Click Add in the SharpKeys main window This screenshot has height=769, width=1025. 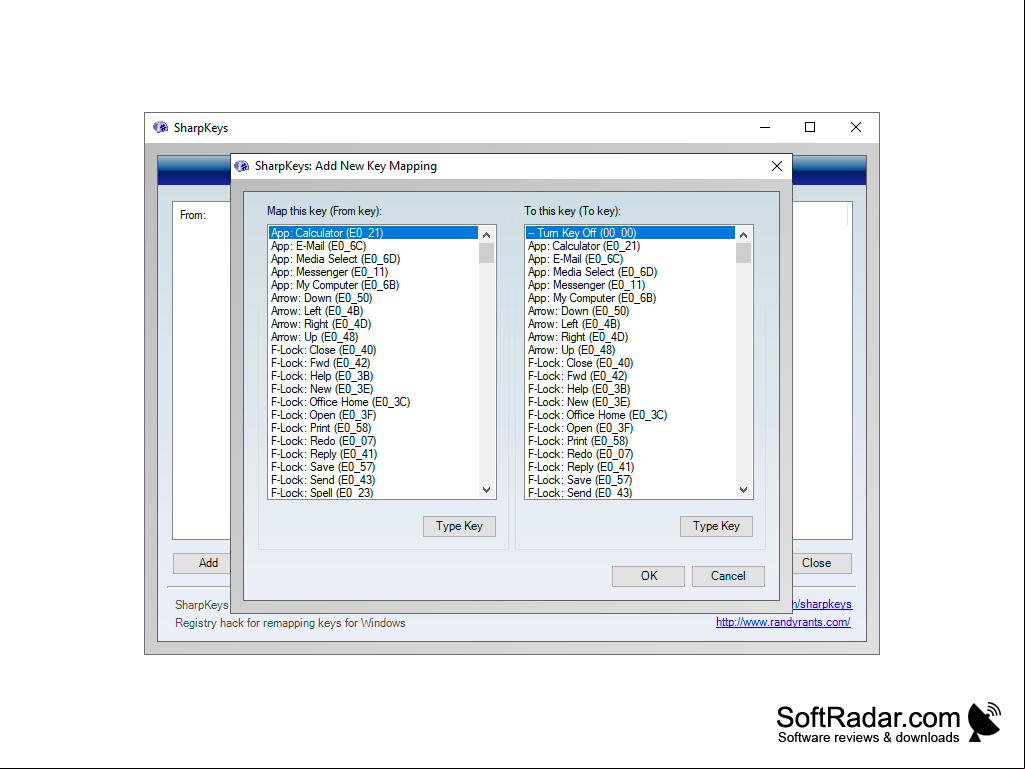(x=202, y=563)
